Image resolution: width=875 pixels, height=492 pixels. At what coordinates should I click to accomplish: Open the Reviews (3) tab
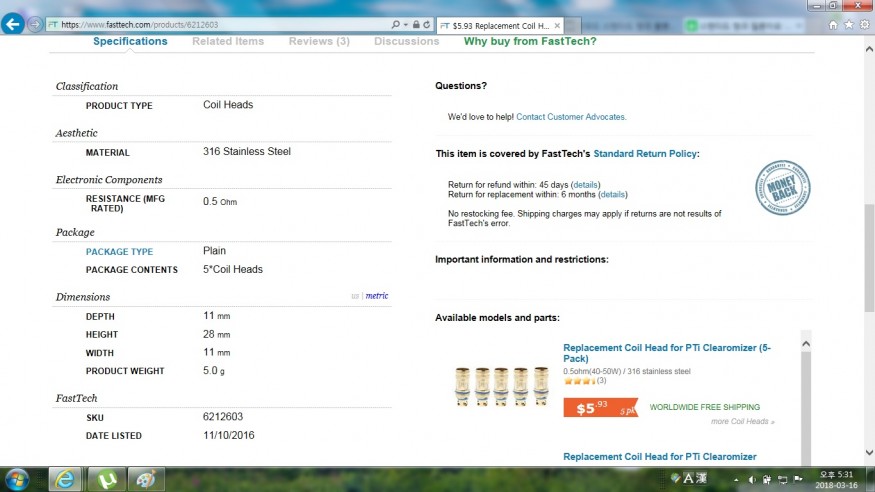pos(319,41)
